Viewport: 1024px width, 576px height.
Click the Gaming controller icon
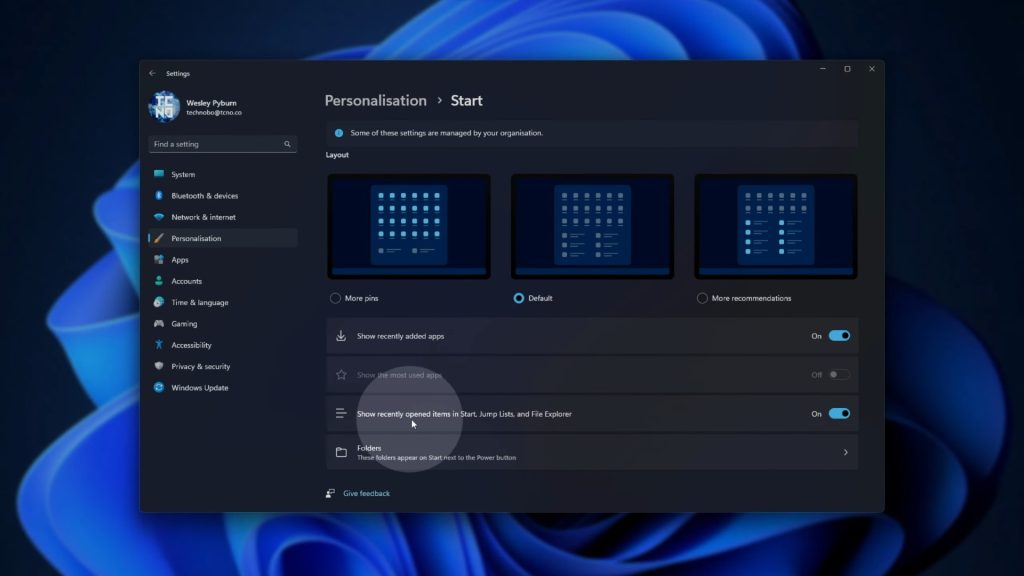[x=159, y=324]
